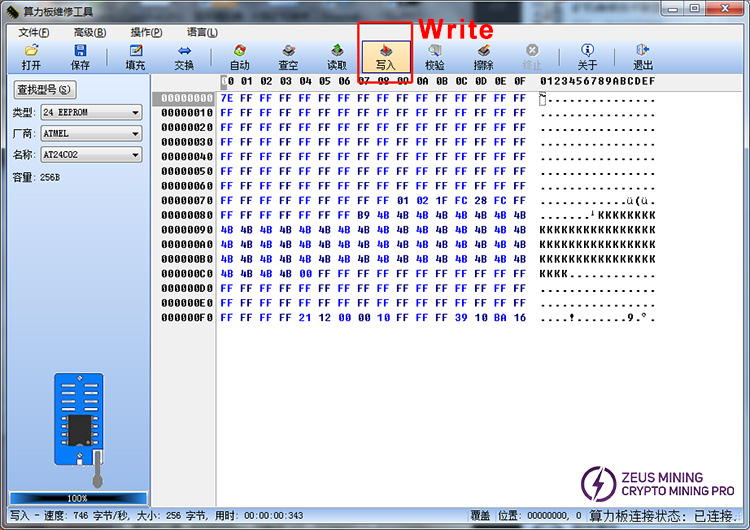Screen dimensions: 750x530
Task: Open the 操作(P) menu
Action: (x=146, y=32)
